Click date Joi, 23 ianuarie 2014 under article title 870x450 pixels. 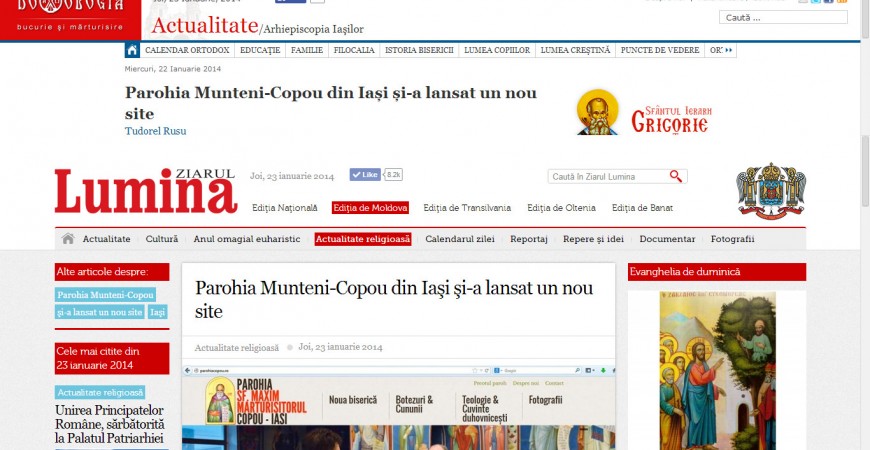pos(340,347)
